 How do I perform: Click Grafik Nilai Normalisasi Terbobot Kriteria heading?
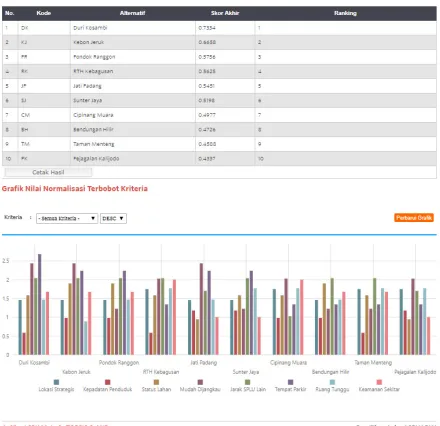coord(75,188)
